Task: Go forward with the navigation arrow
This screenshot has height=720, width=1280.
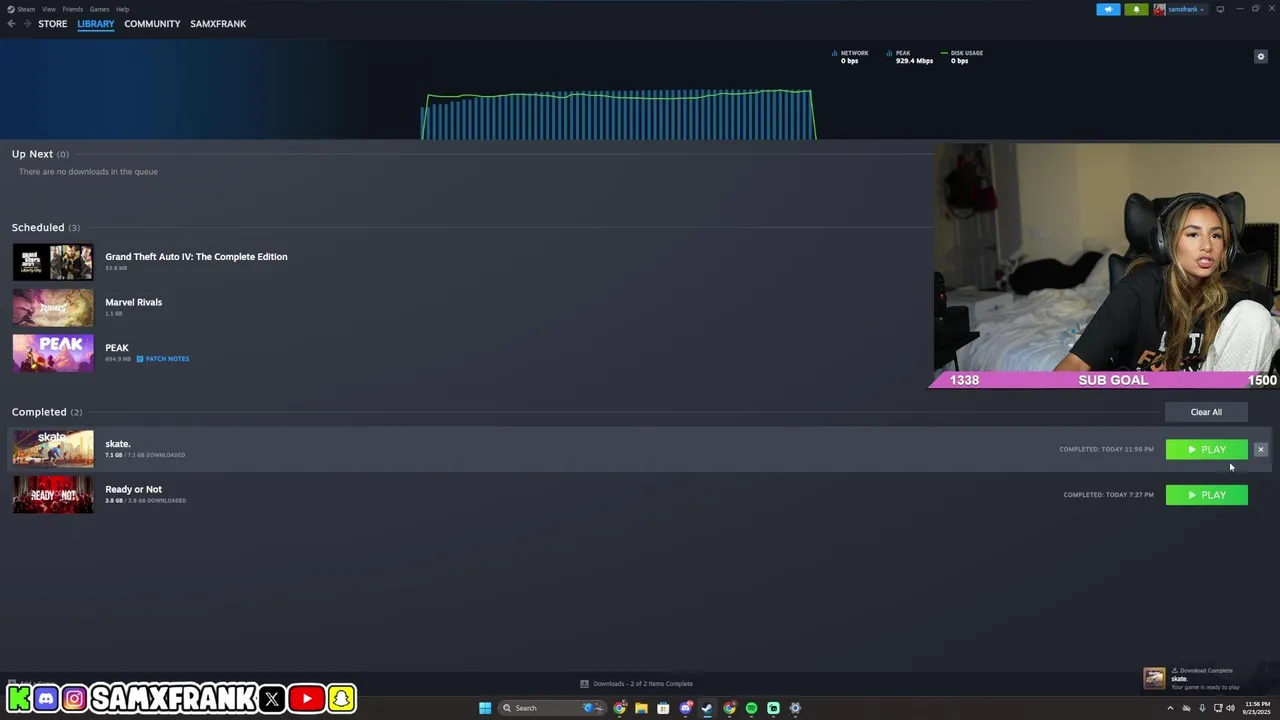Action: (x=27, y=24)
